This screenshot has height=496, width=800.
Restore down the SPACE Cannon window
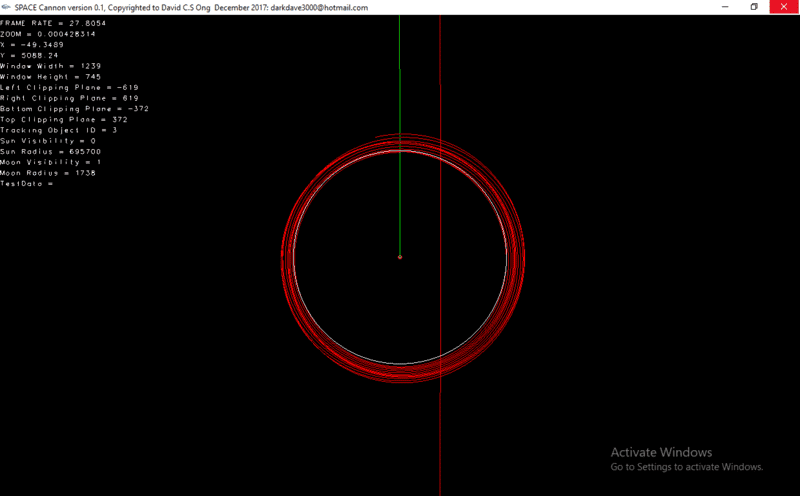(x=753, y=7)
